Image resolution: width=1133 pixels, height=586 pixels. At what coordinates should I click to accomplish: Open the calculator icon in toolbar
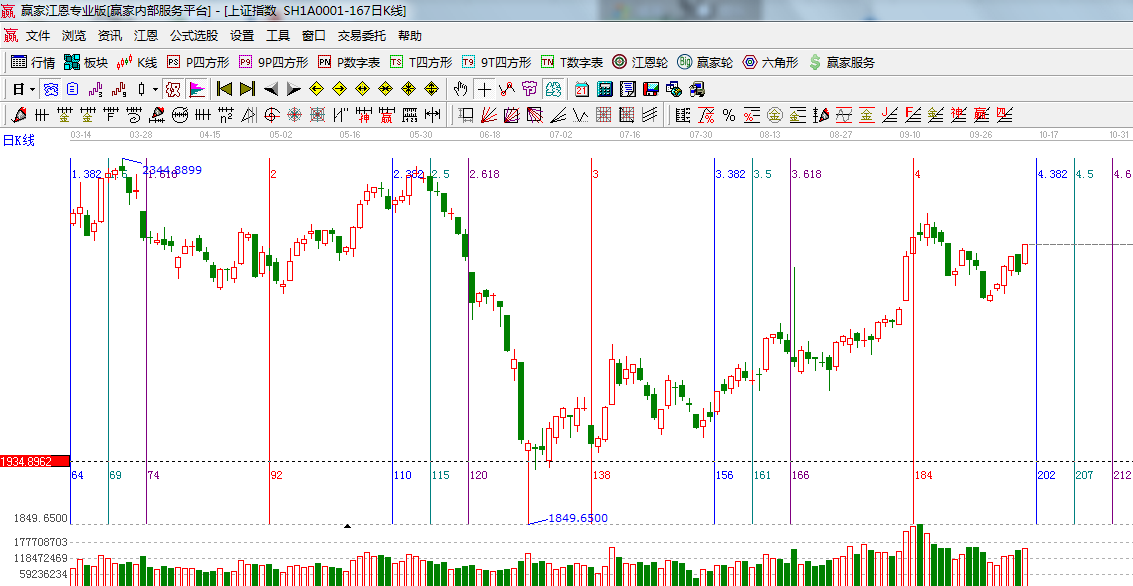click(604, 89)
